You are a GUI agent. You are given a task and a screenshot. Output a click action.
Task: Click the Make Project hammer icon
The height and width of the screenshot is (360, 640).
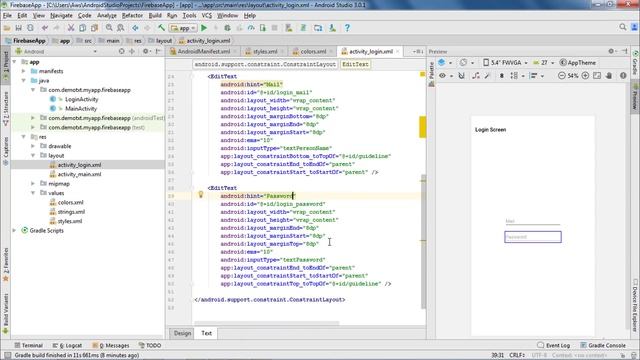pos(162,28)
